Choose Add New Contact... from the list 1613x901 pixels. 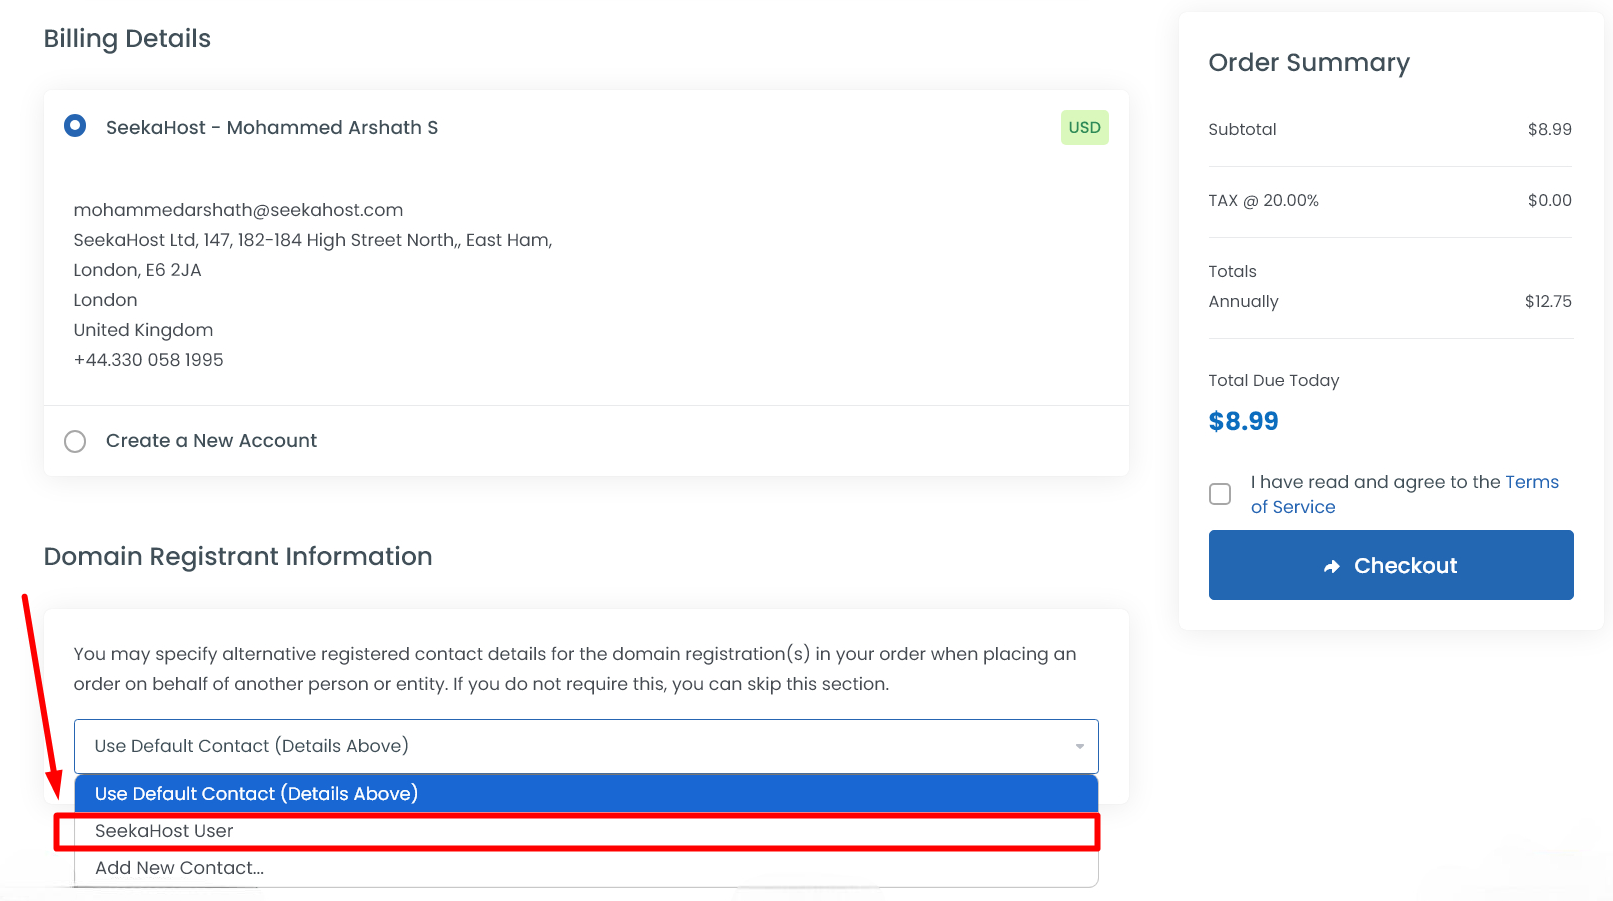[x=586, y=868]
